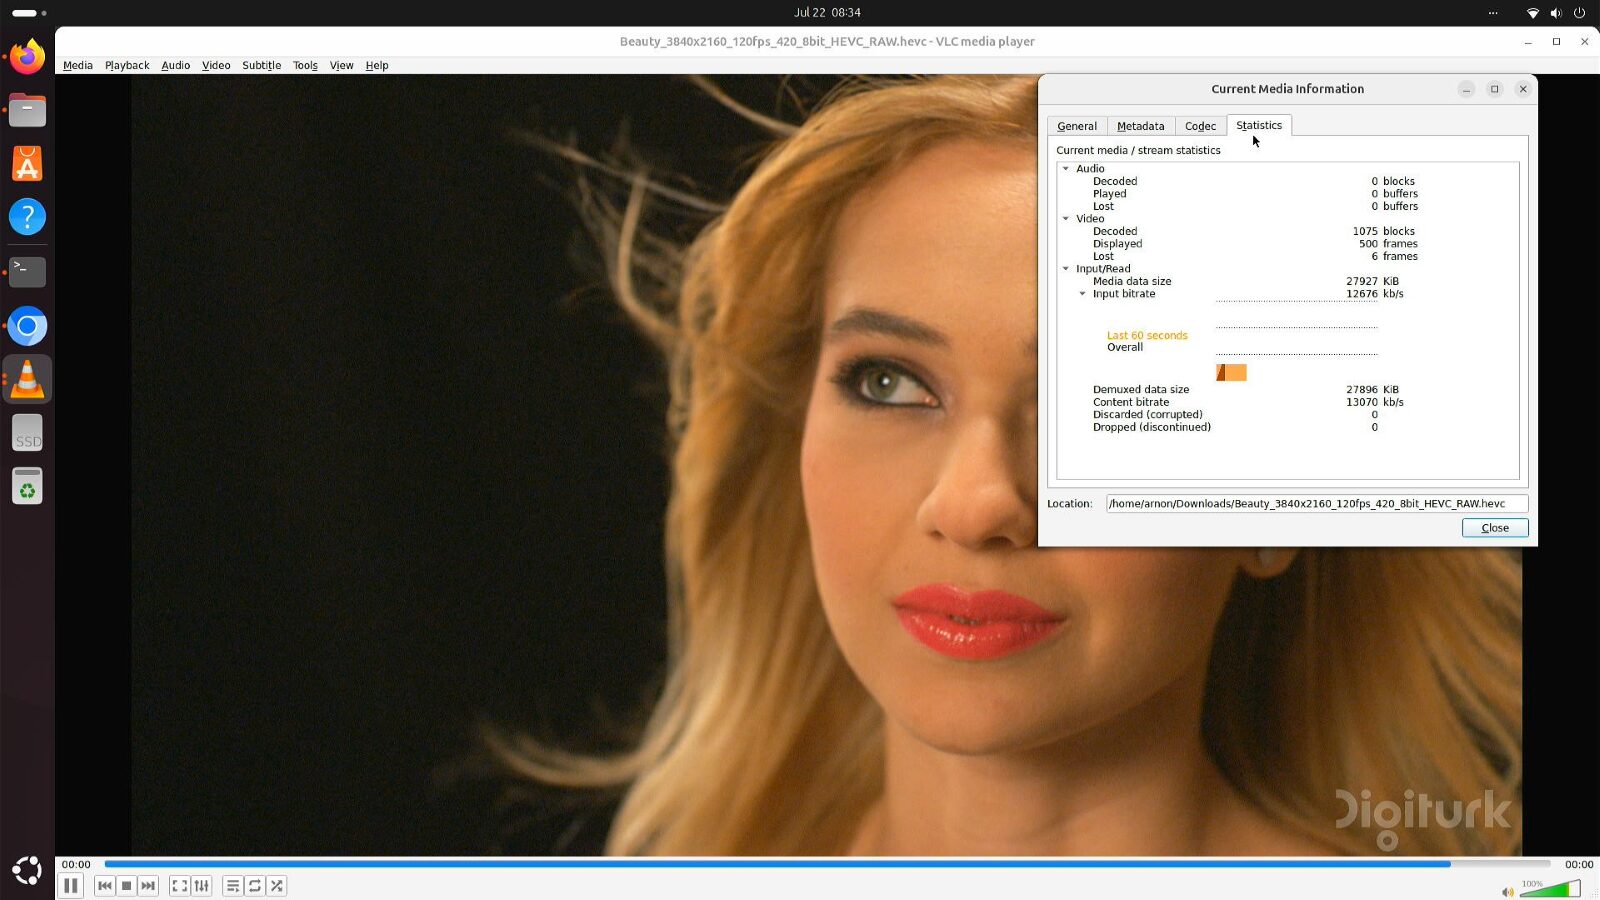Stop playback with the stop button
Viewport: 1600px width, 900px height.
pos(126,886)
